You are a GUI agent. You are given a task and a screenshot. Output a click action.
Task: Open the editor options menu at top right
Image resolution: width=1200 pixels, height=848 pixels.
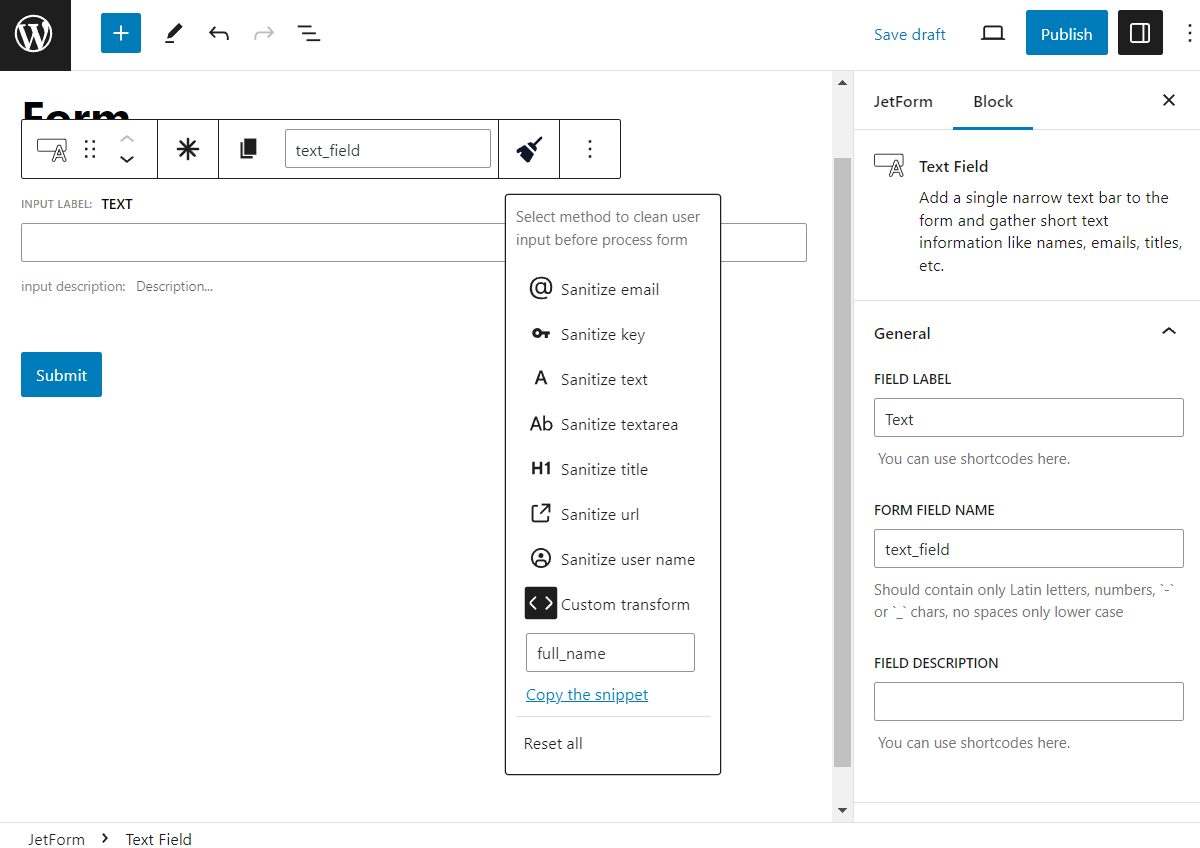(x=1187, y=33)
